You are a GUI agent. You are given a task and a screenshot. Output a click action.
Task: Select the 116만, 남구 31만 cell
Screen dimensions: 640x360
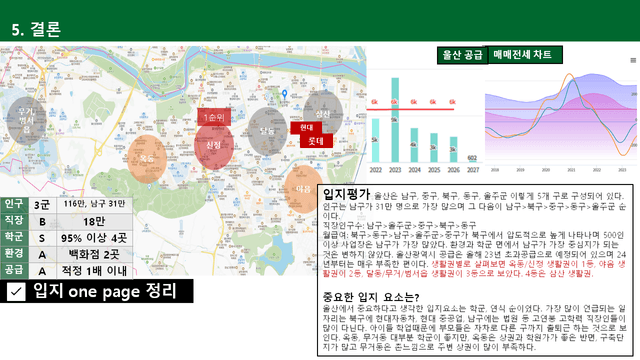click(94, 204)
